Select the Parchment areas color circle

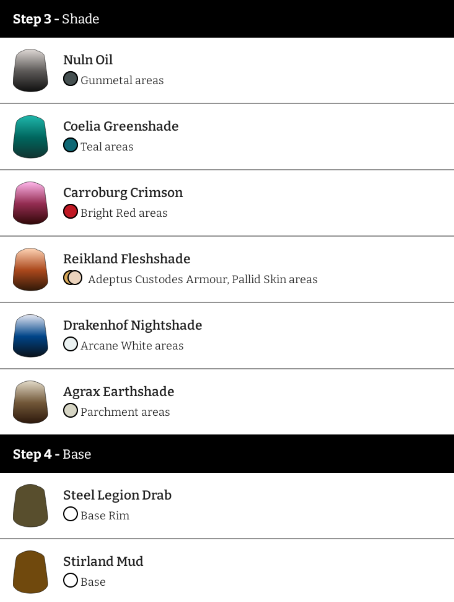coord(71,411)
